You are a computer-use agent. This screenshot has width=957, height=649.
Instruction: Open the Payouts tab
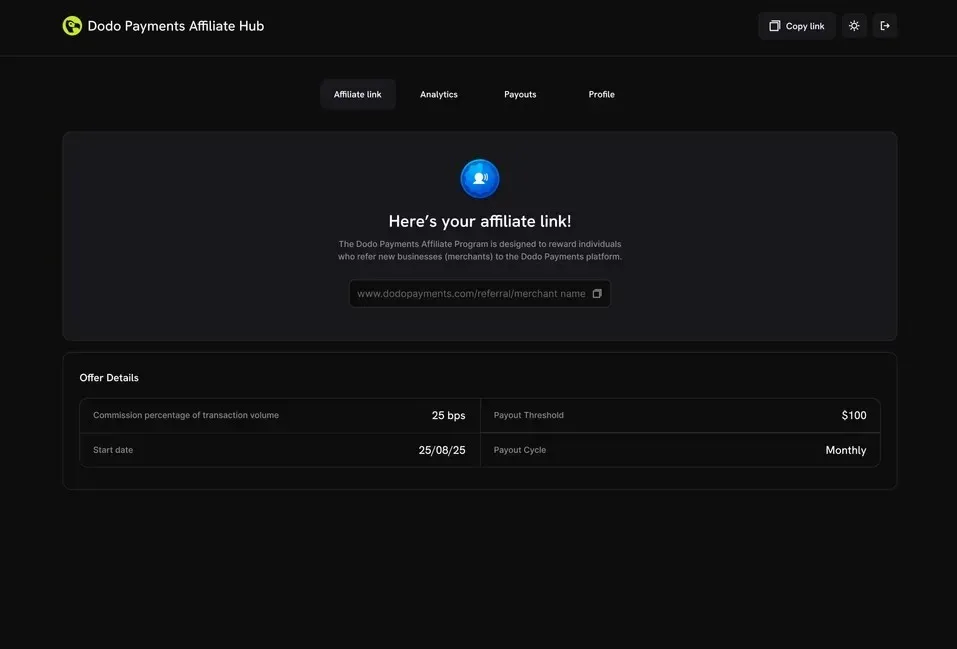(520, 94)
